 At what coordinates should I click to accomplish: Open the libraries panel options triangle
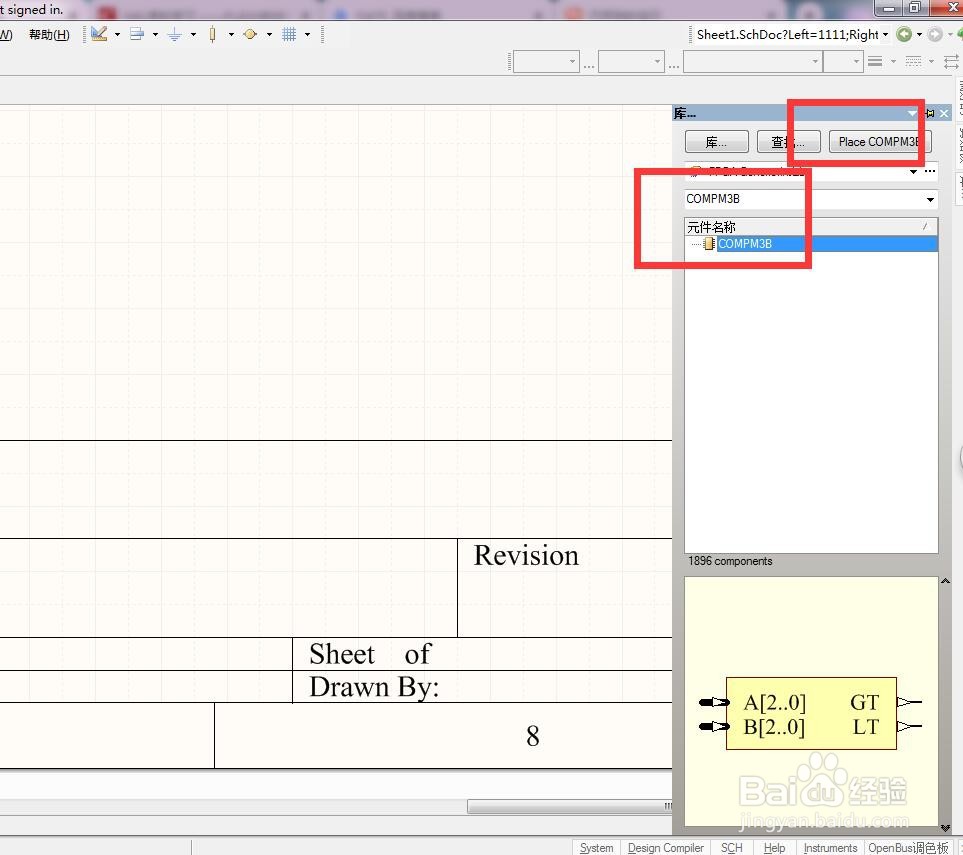912,114
